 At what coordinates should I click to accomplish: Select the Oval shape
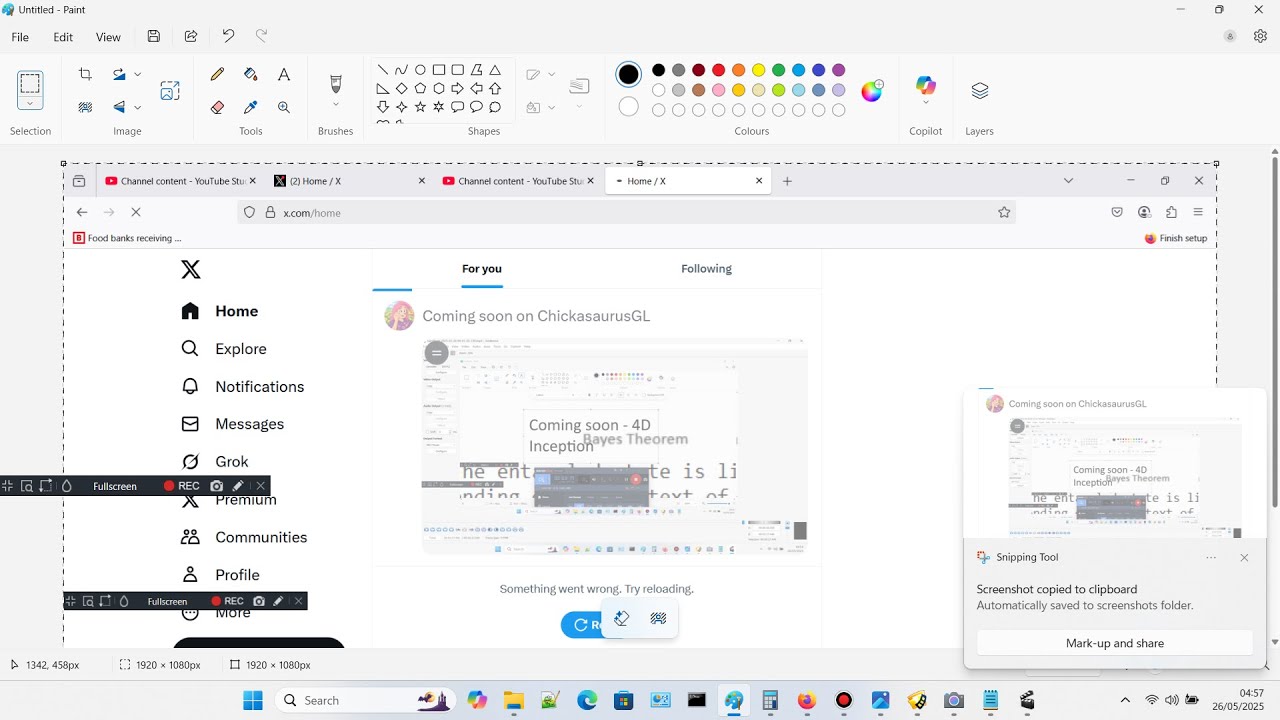[420, 70]
